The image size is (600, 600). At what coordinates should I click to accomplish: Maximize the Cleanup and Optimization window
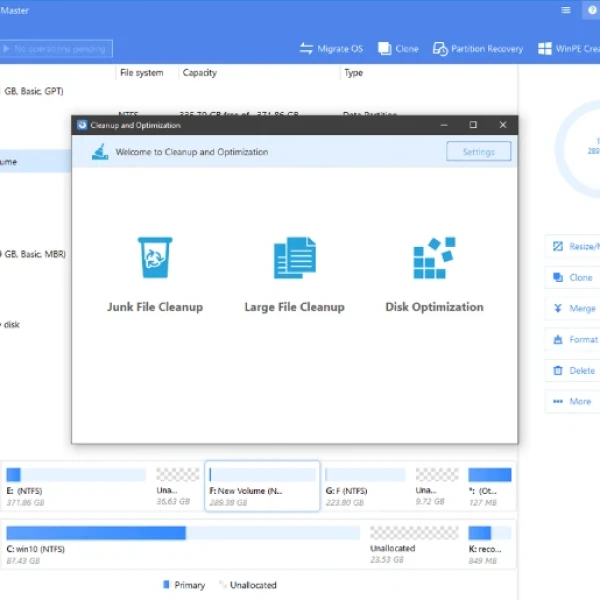tap(473, 125)
